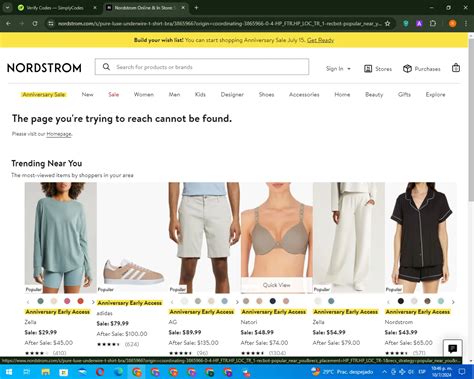The width and height of the screenshot is (474, 379).
Task: Open the Accessories menu
Action: [304, 94]
